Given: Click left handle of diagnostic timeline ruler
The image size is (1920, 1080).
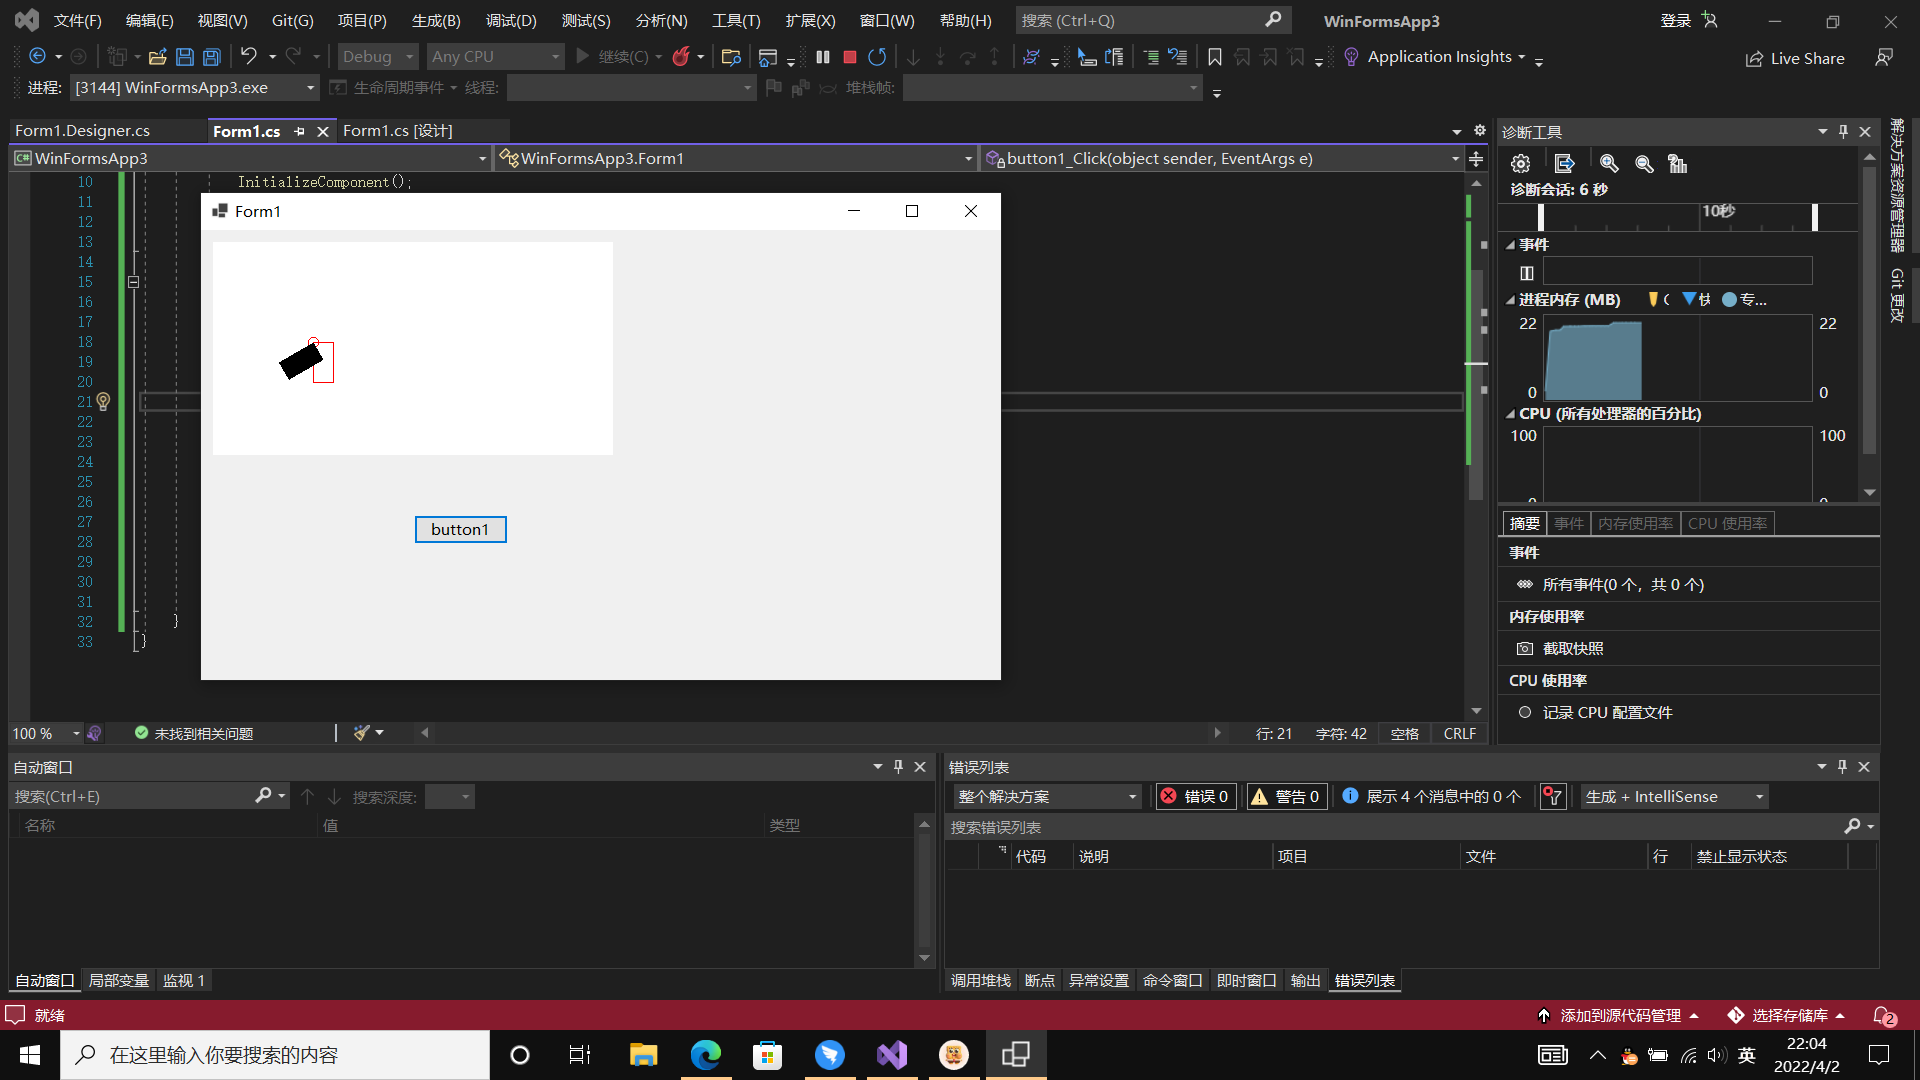Looking at the screenshot, I should click(1540, 216).
